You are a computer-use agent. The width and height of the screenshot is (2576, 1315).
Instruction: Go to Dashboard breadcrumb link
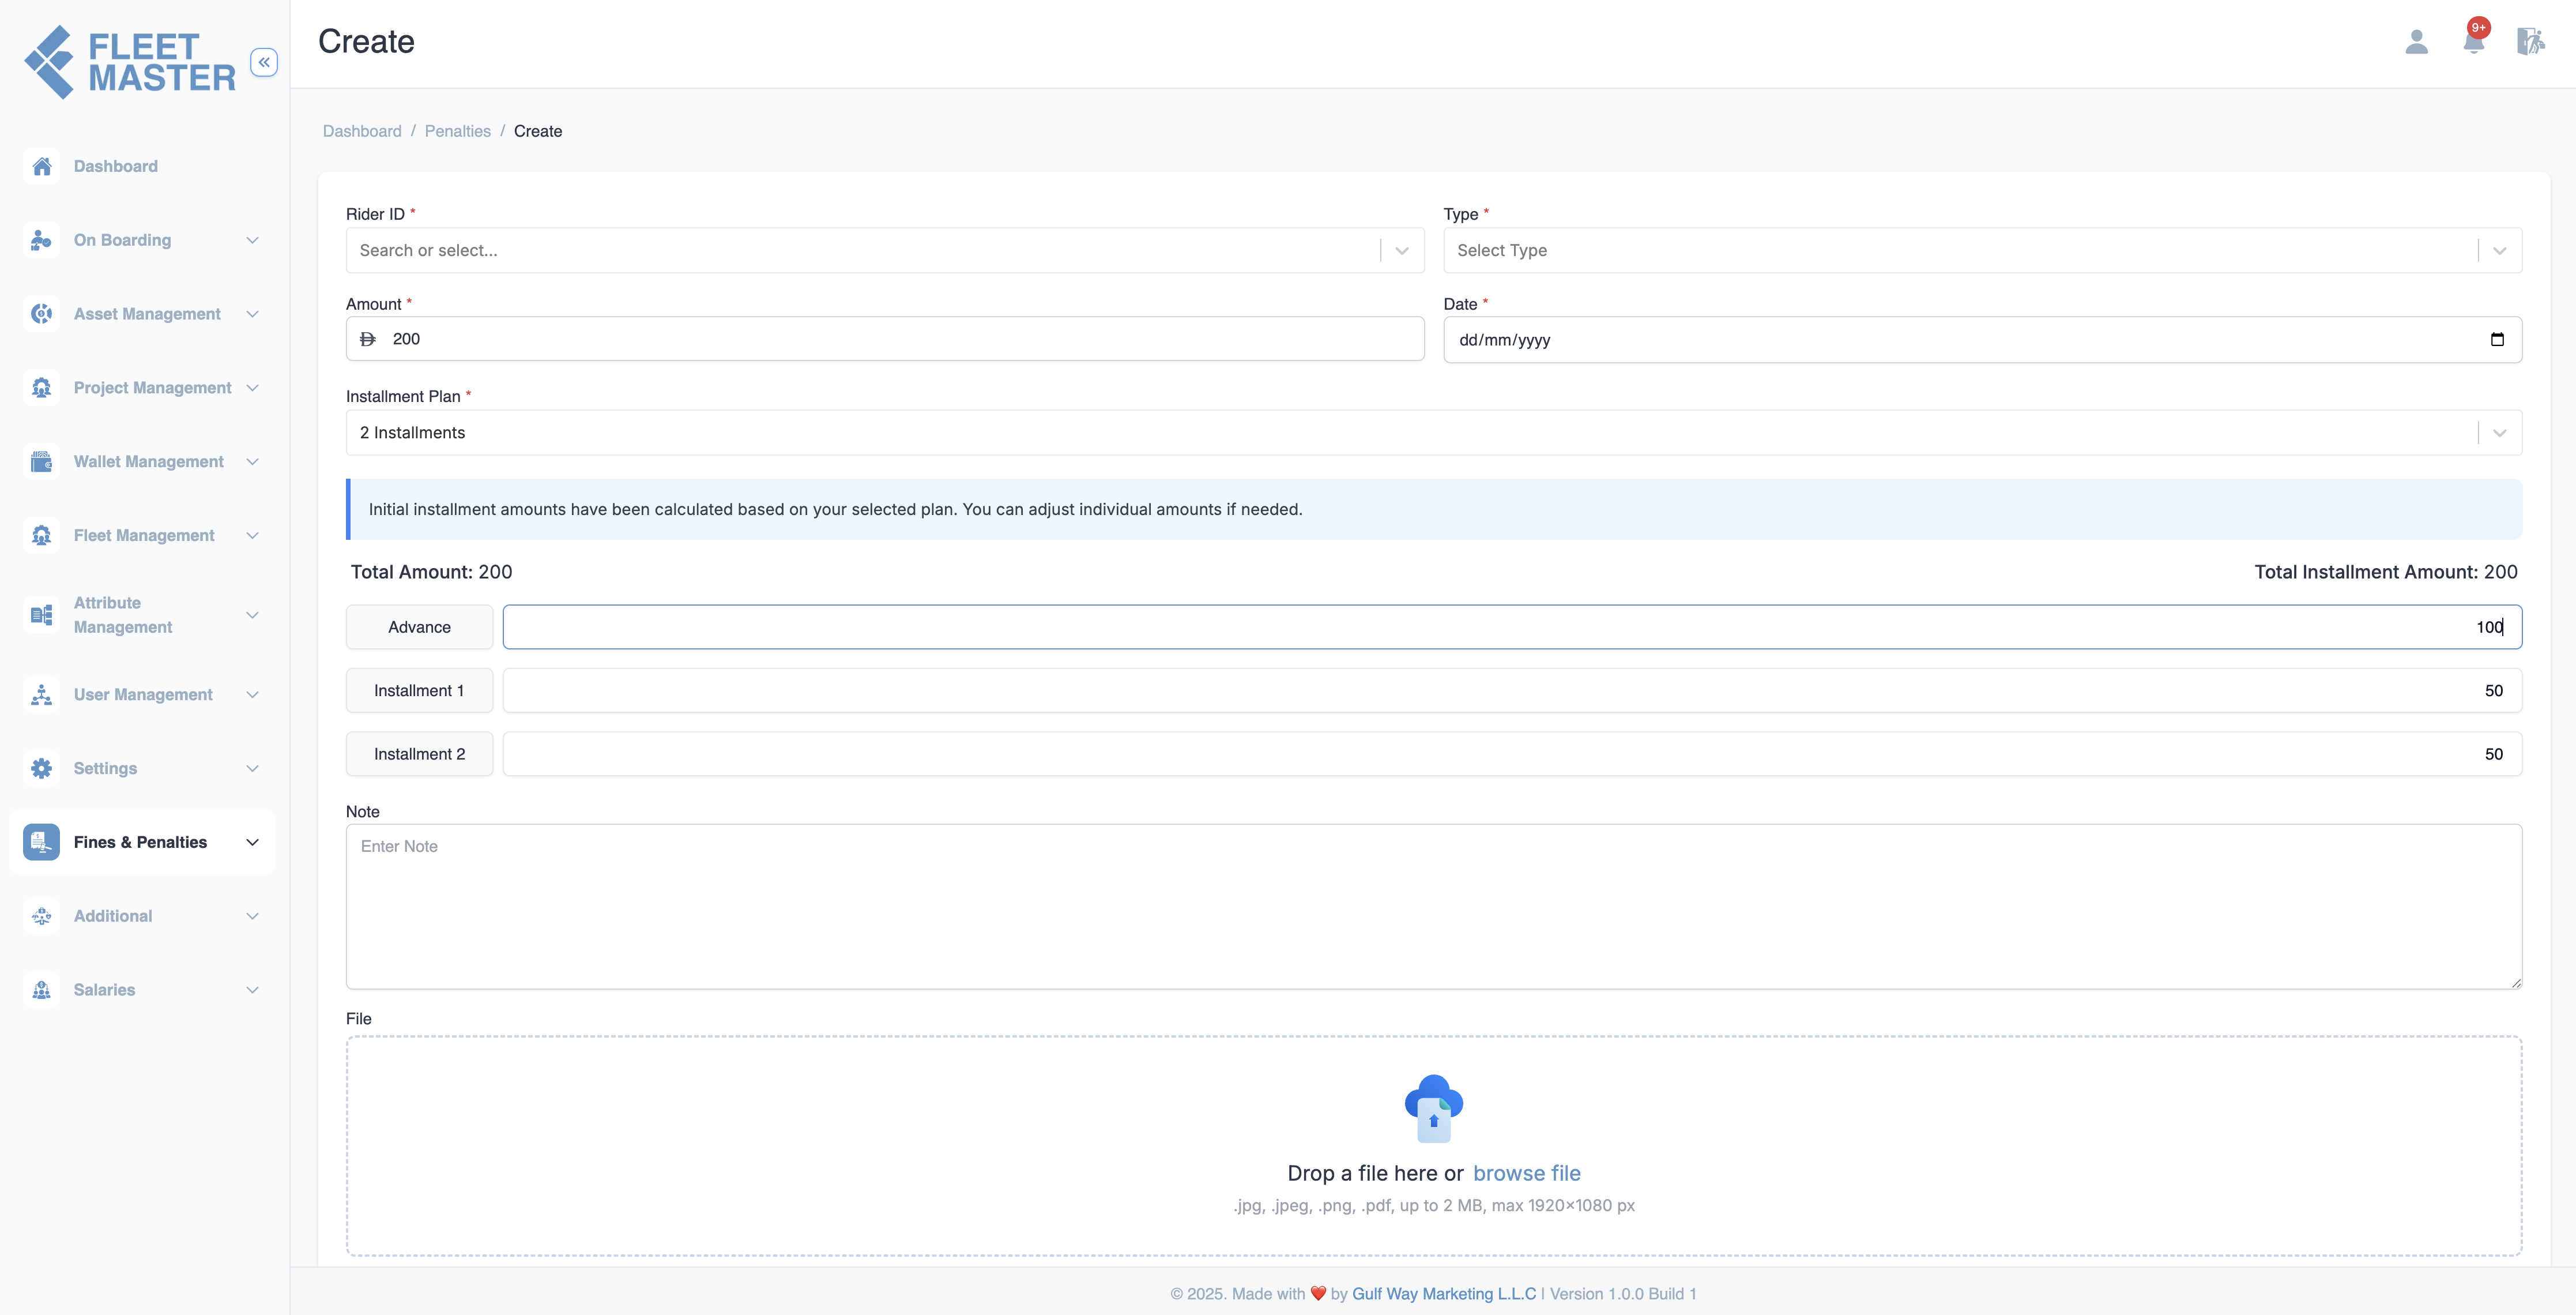click(x=362, y=131)
